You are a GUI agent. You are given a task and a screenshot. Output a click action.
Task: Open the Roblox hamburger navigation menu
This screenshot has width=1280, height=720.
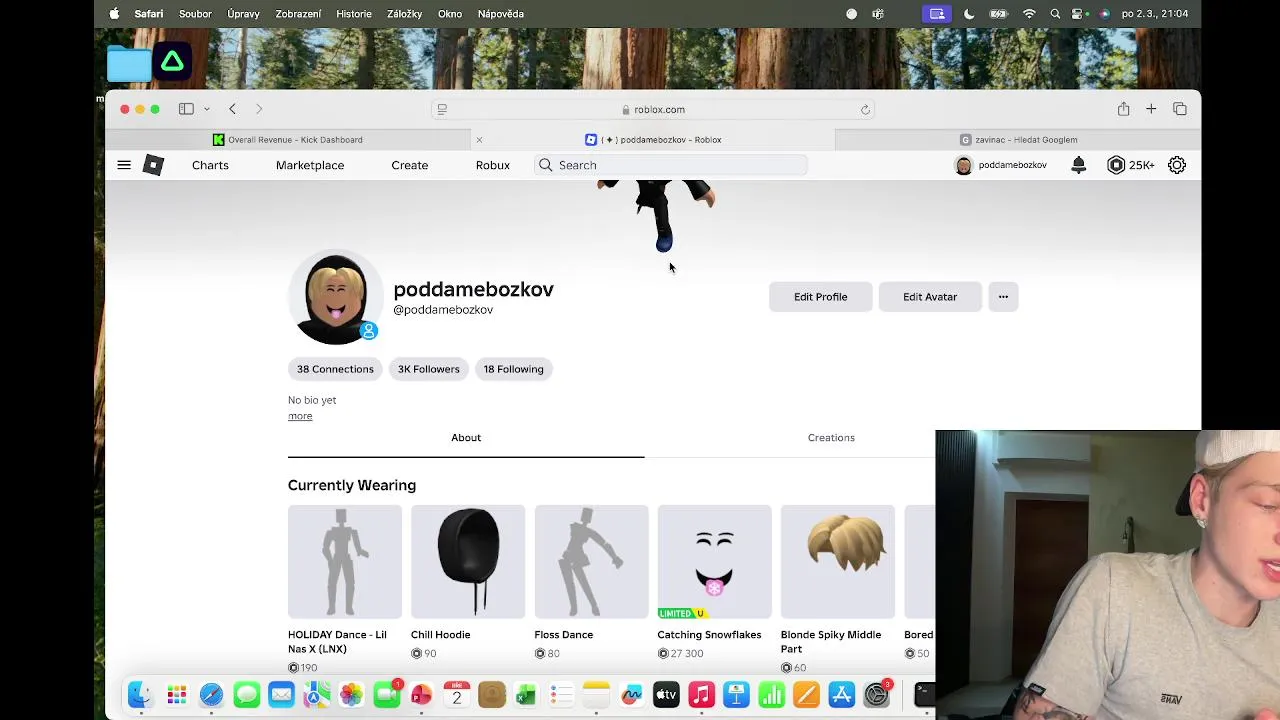click(x=124, y=165)
